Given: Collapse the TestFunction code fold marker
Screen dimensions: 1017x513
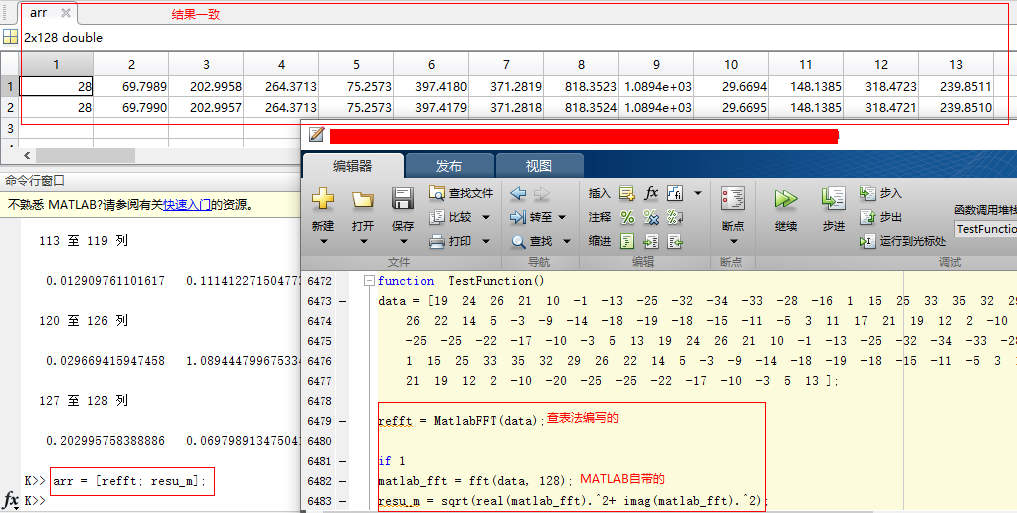Looking at the screenshot, I should coord(369,281).
